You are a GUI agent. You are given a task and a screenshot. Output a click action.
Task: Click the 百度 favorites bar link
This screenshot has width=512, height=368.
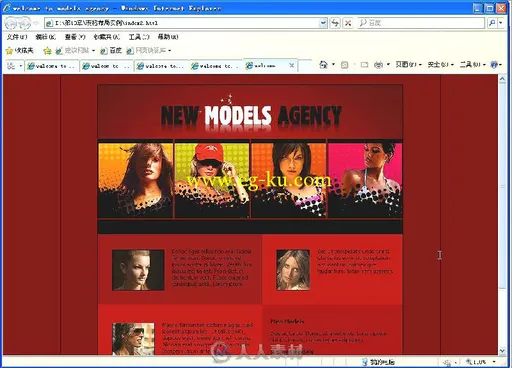111,51
